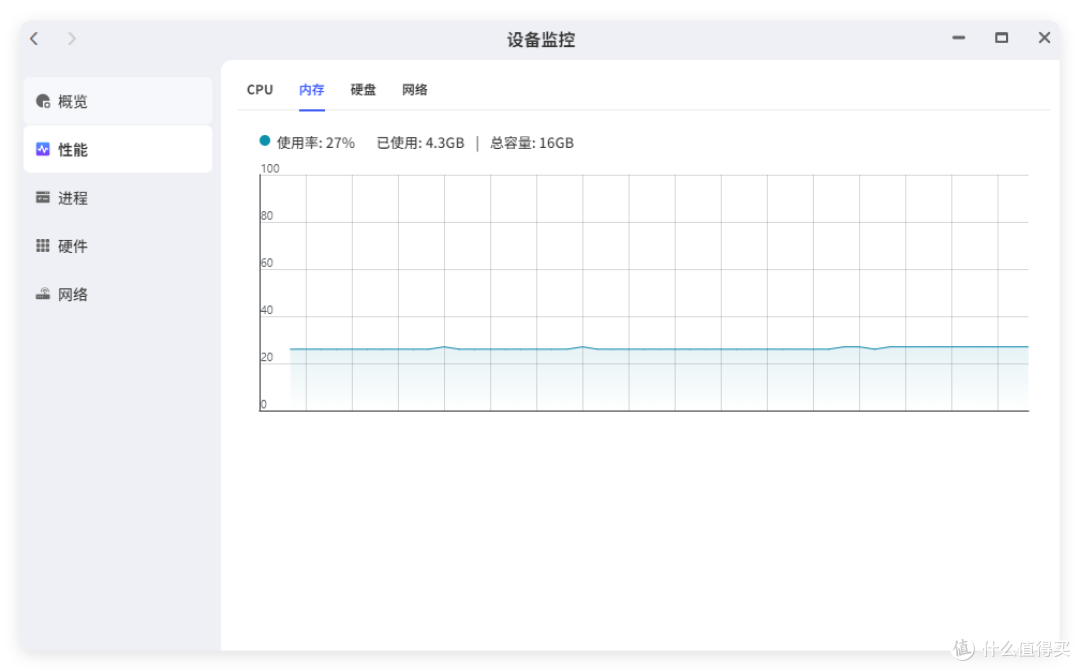Click the 使用率: 27% label
Image resolution: width=1080 pixels, height=671 pixels.
[315, 143]
